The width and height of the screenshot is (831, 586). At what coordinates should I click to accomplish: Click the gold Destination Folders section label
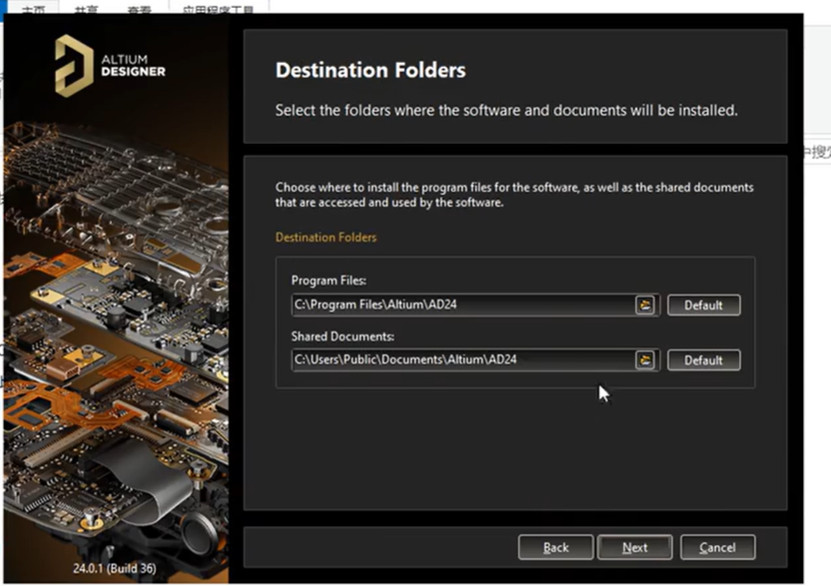[326, 237]
